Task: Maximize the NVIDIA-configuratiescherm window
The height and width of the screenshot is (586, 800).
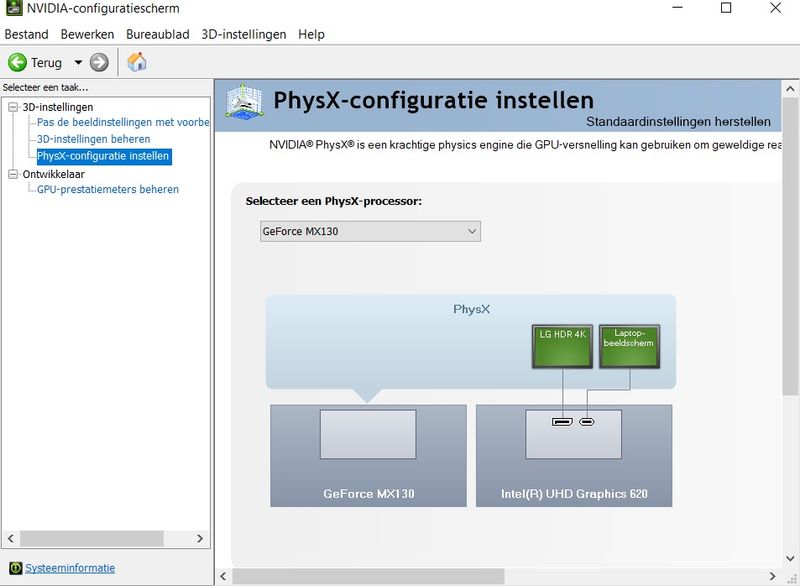Action: pos(726,8)
